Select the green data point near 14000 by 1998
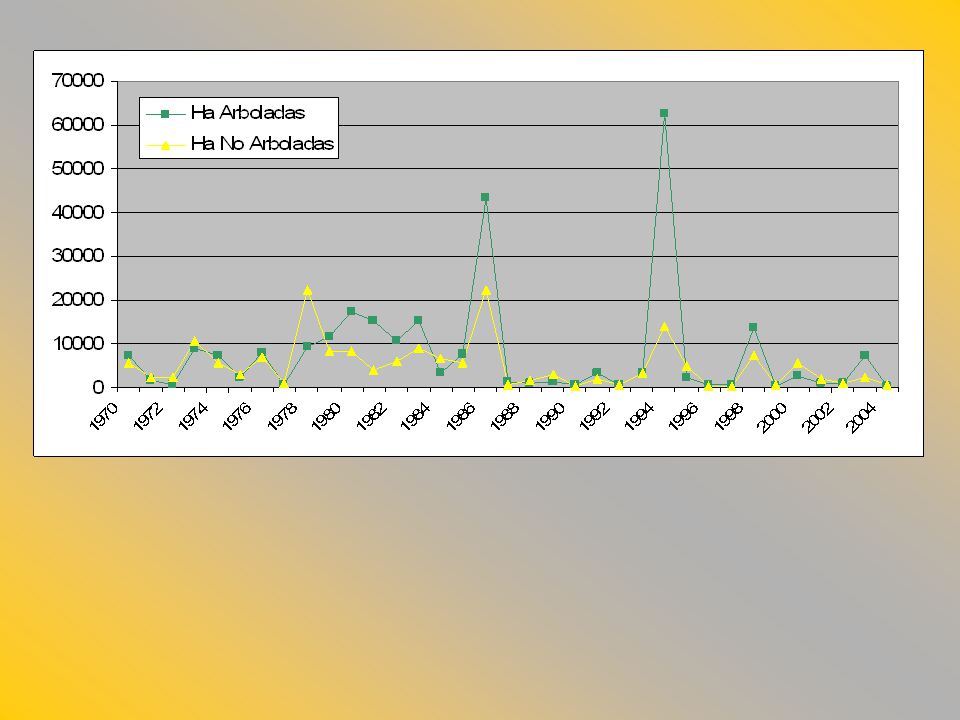The height and width of the screenshot is (720, 960). 753,328
